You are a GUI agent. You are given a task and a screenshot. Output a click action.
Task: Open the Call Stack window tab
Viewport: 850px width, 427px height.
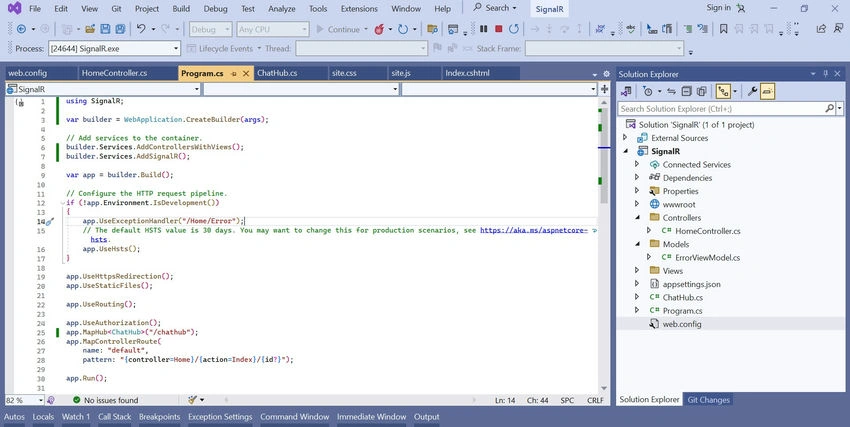click(114, 417)
